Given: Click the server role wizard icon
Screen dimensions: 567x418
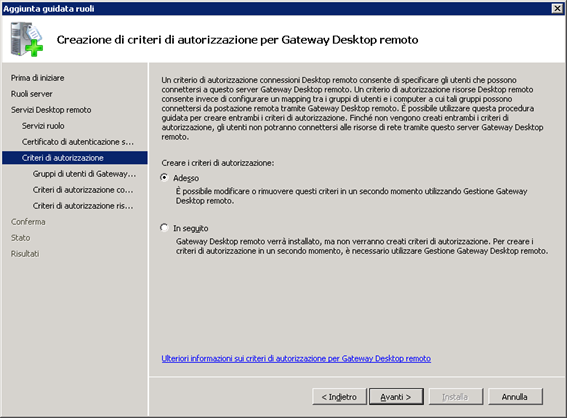Looking at the screenshot, I should 27,39.
